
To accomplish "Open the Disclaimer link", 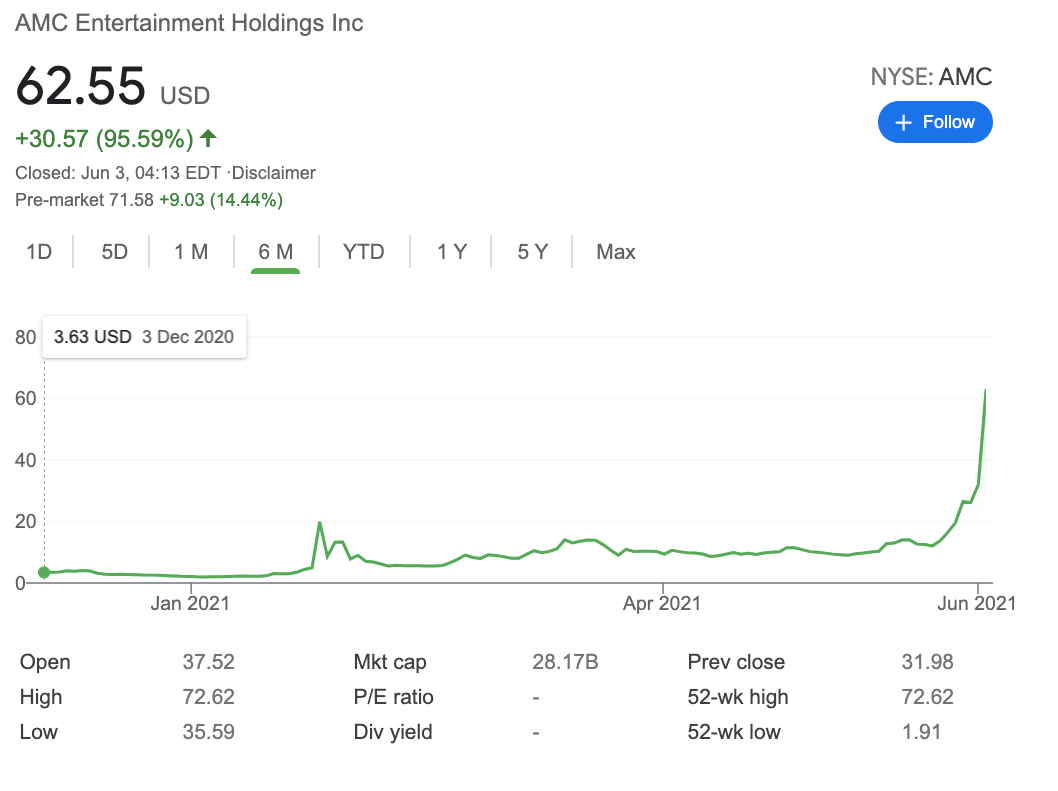I will (x=273, y=173).
